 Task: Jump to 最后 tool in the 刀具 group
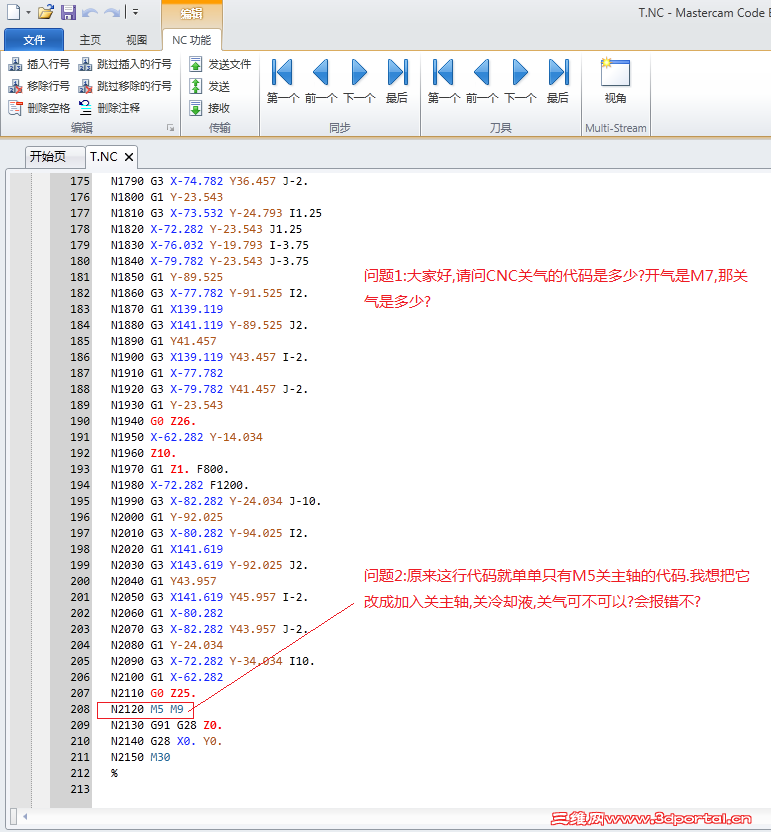click(x=558, y=81)
